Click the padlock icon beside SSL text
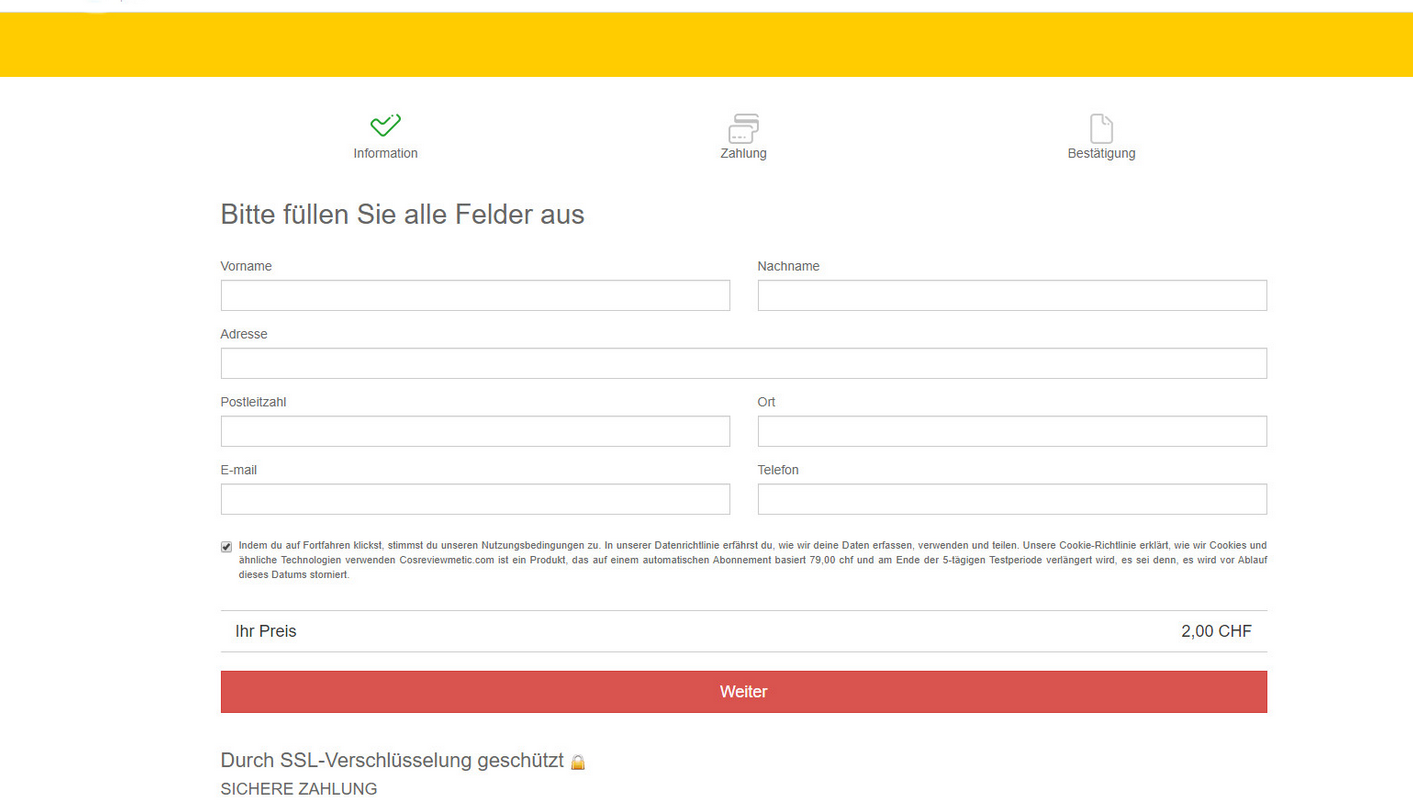Image resolution: width=1413 pixels, height=811 pixels. coord(577,762)
